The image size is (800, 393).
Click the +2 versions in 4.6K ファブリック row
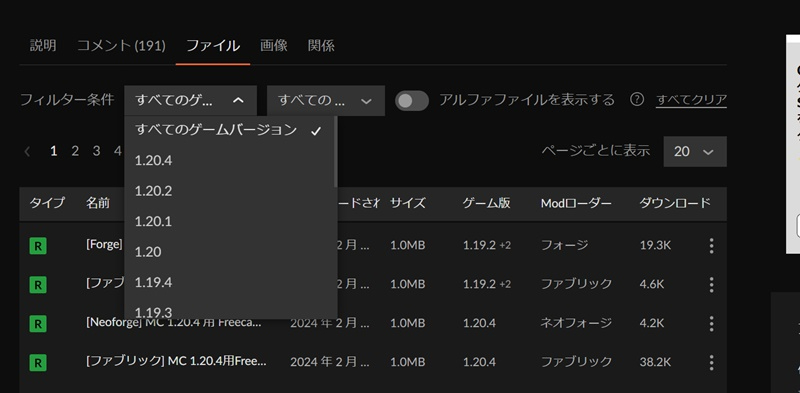point(505,284)
